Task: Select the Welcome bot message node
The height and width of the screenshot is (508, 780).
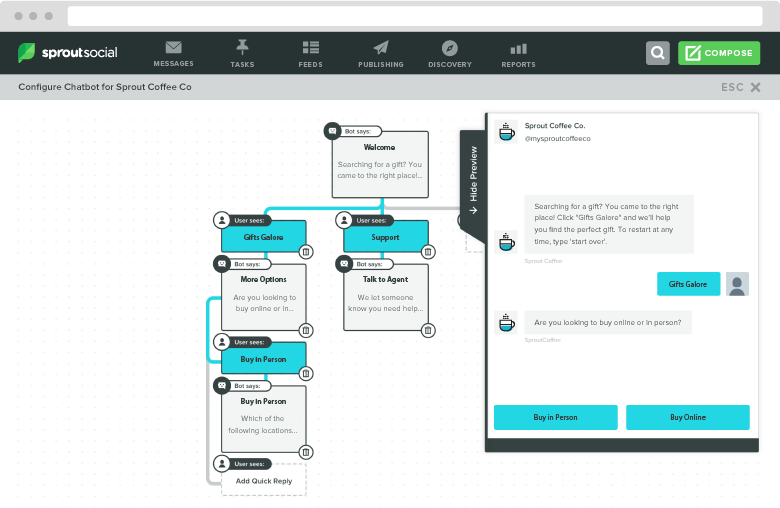Action: 380,164
